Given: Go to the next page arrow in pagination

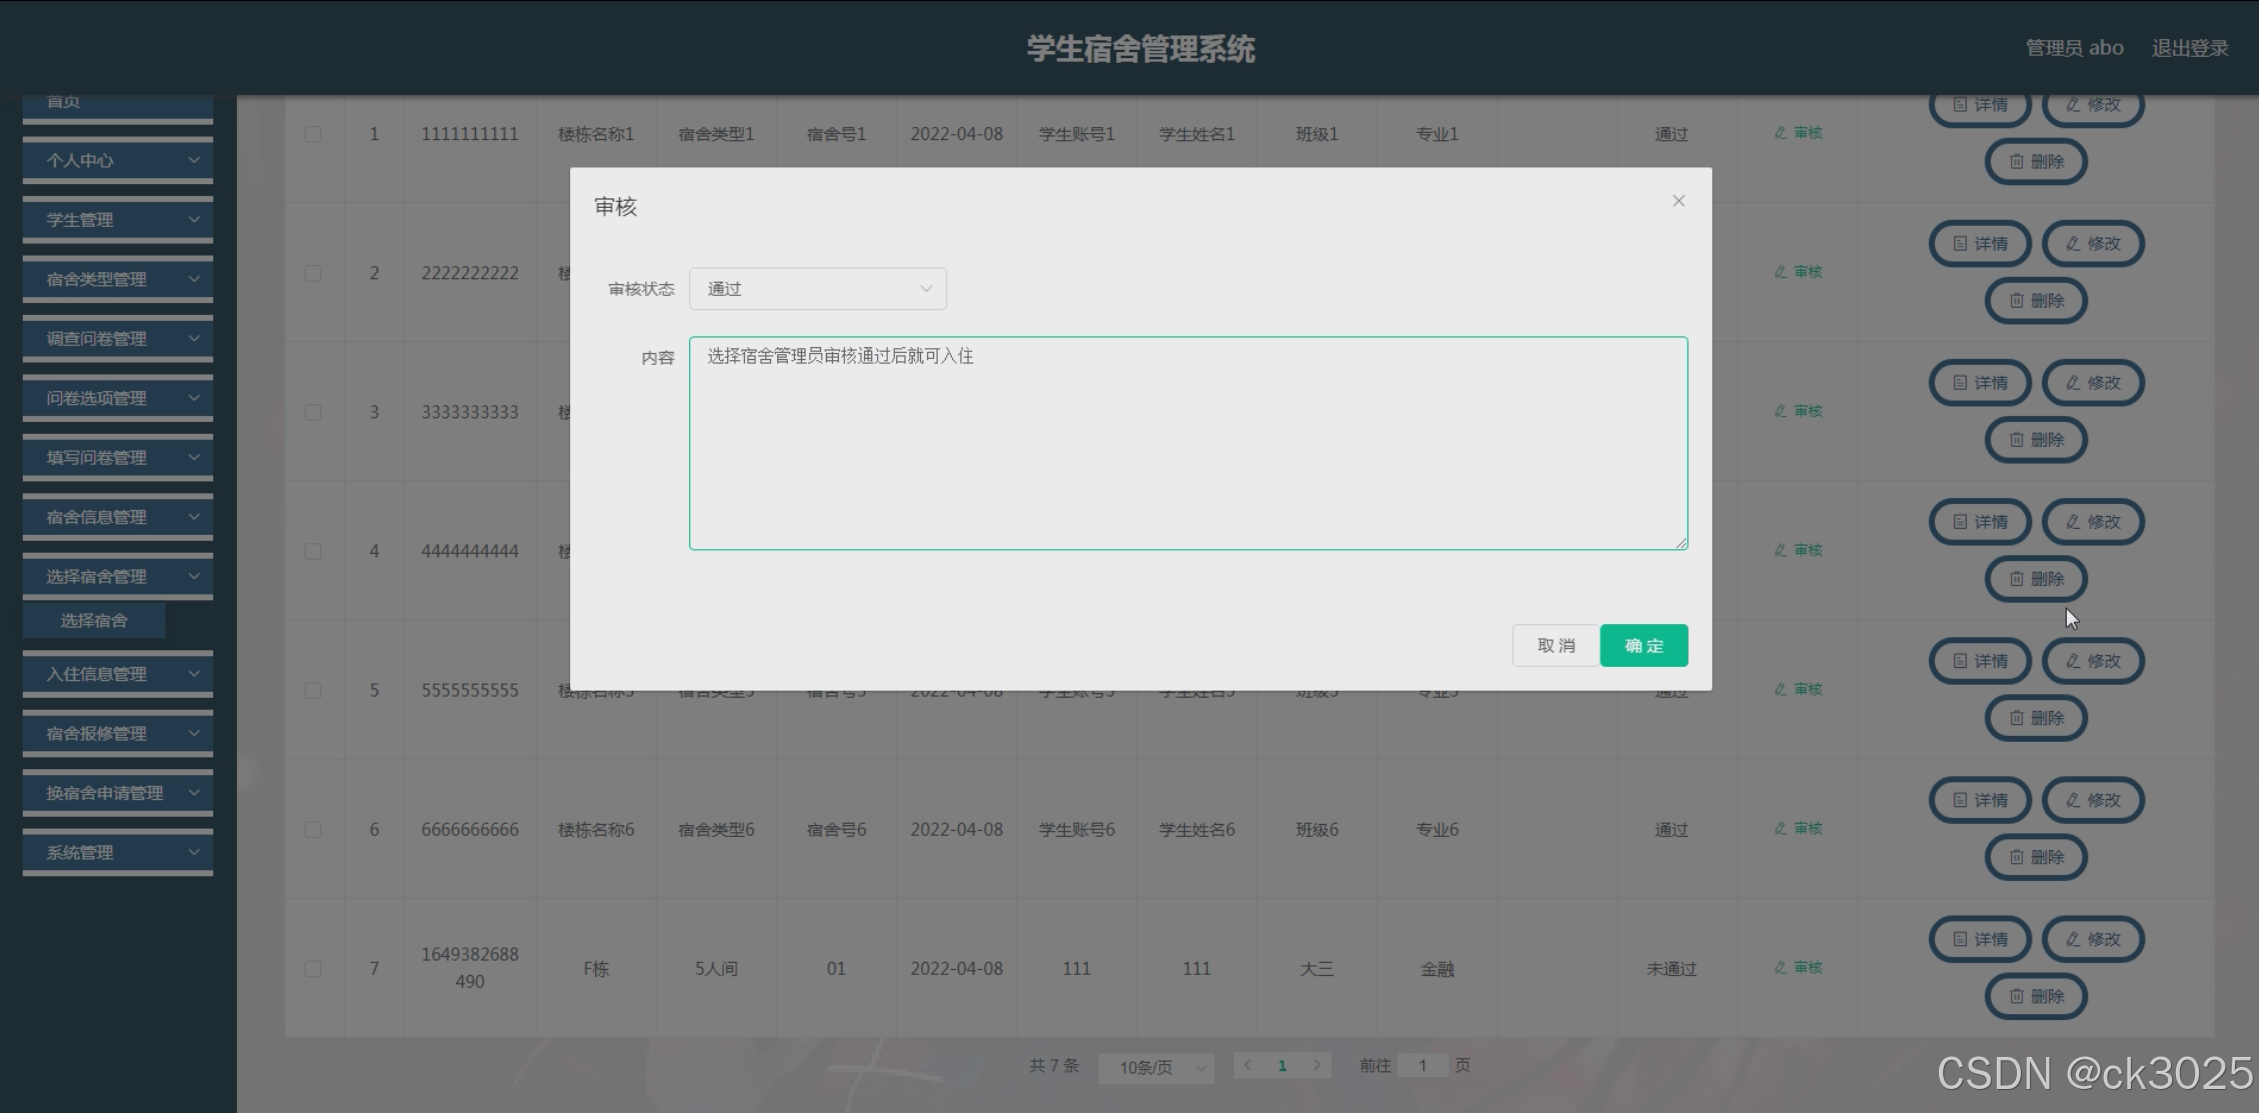Looking at the screenshot, I should [x=1317, y=1065].
